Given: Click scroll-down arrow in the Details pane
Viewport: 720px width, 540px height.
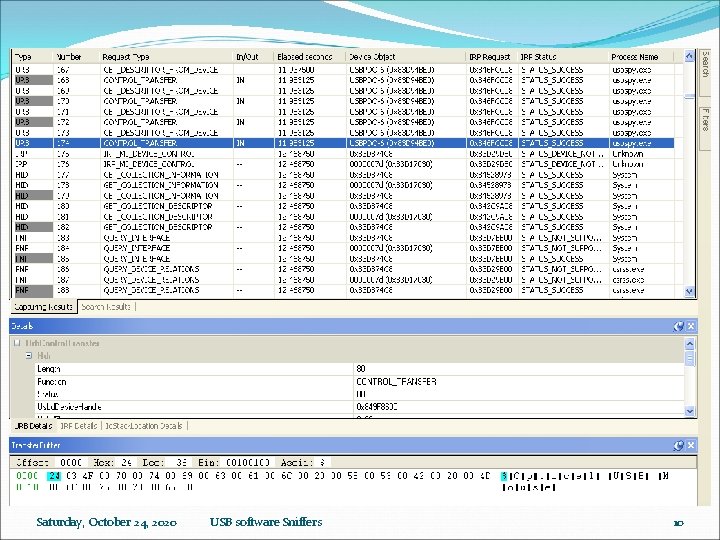Looking at the screenshot, I should tap(689, 411).
